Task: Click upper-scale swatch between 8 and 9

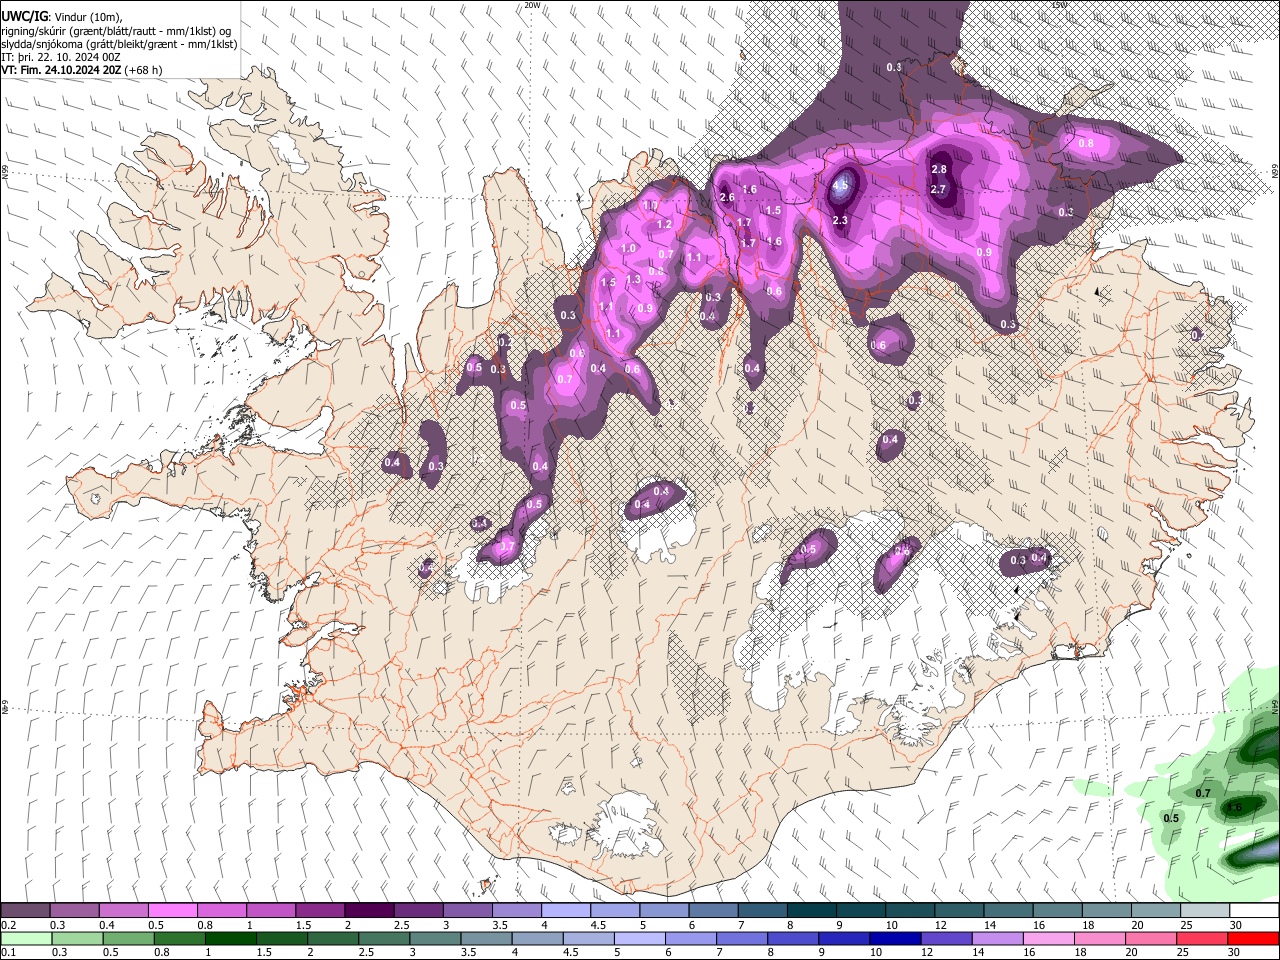Action: [811, 910]
